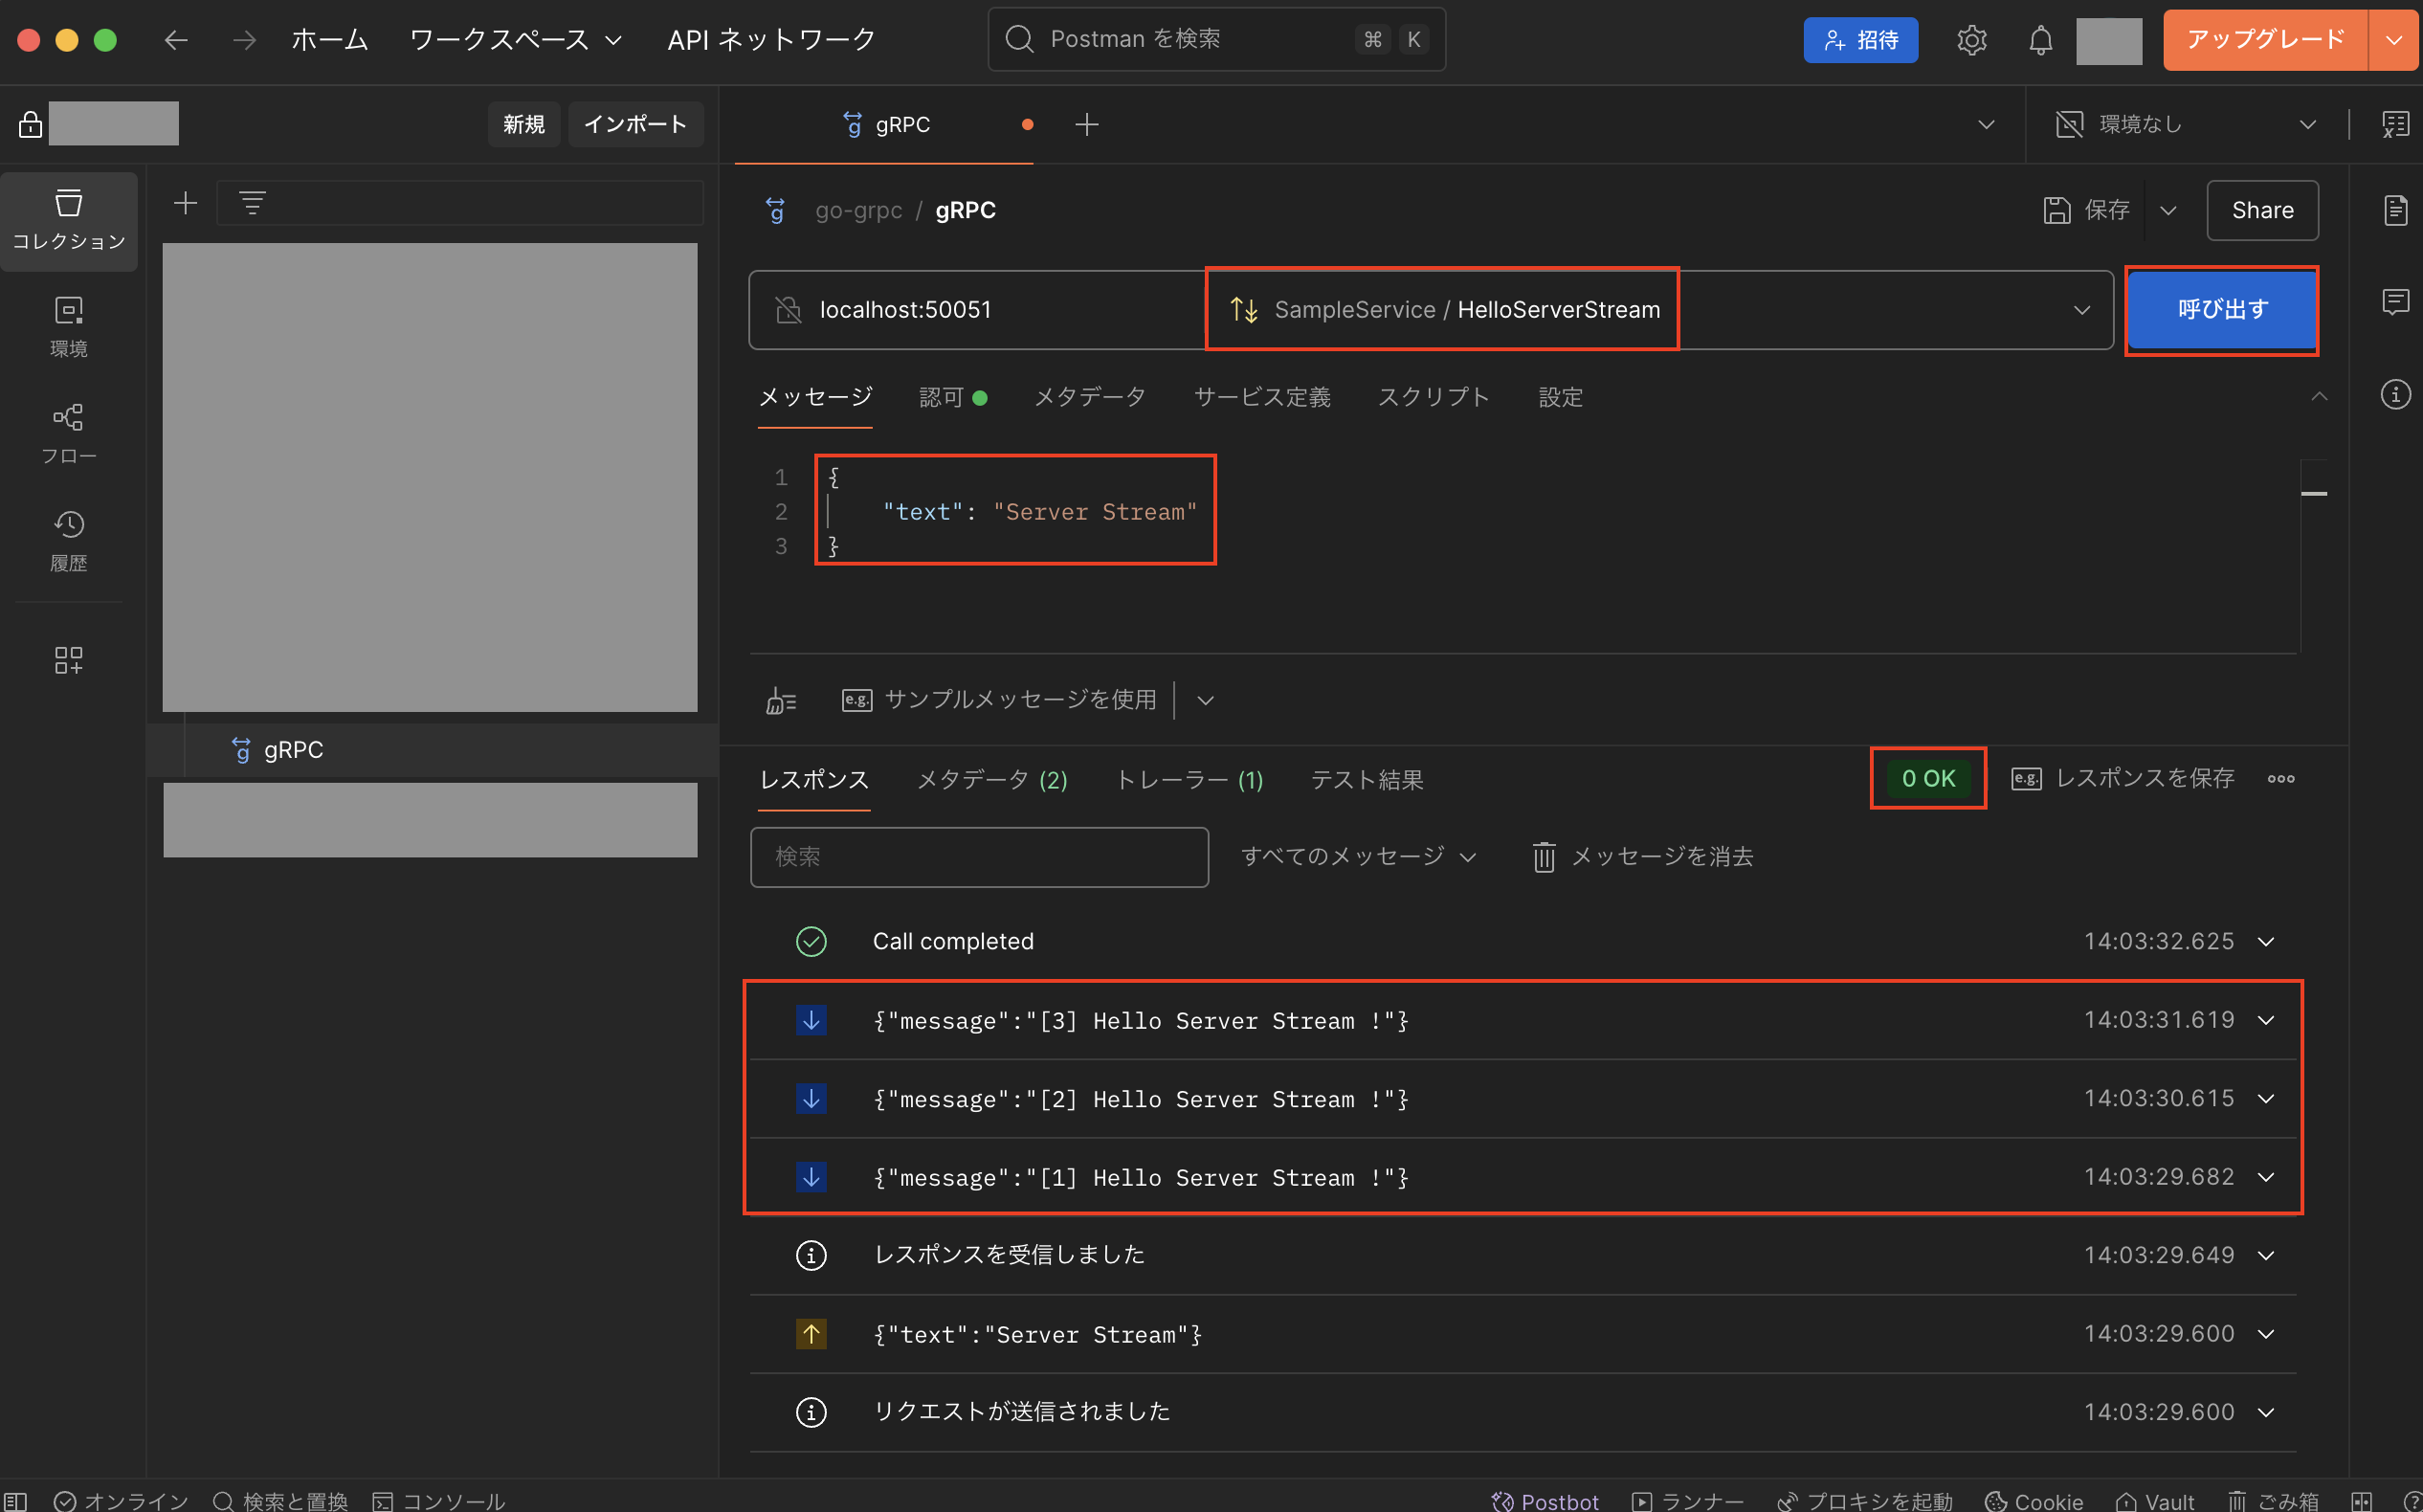The width and height of the screenshot is (2423, 1512).
Task: Switch to the 設定 tab
Action: pyautogui.click(x=1560, y=397)
